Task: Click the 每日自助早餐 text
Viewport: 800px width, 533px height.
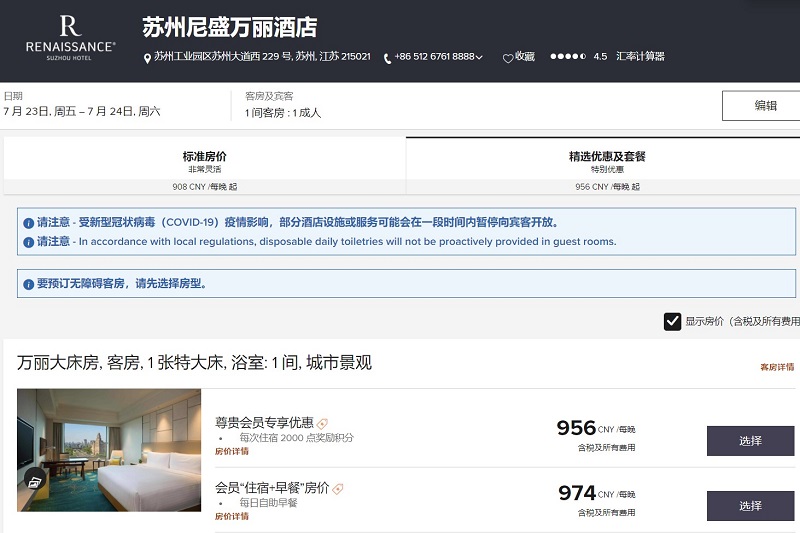Action: click(268, 503)
